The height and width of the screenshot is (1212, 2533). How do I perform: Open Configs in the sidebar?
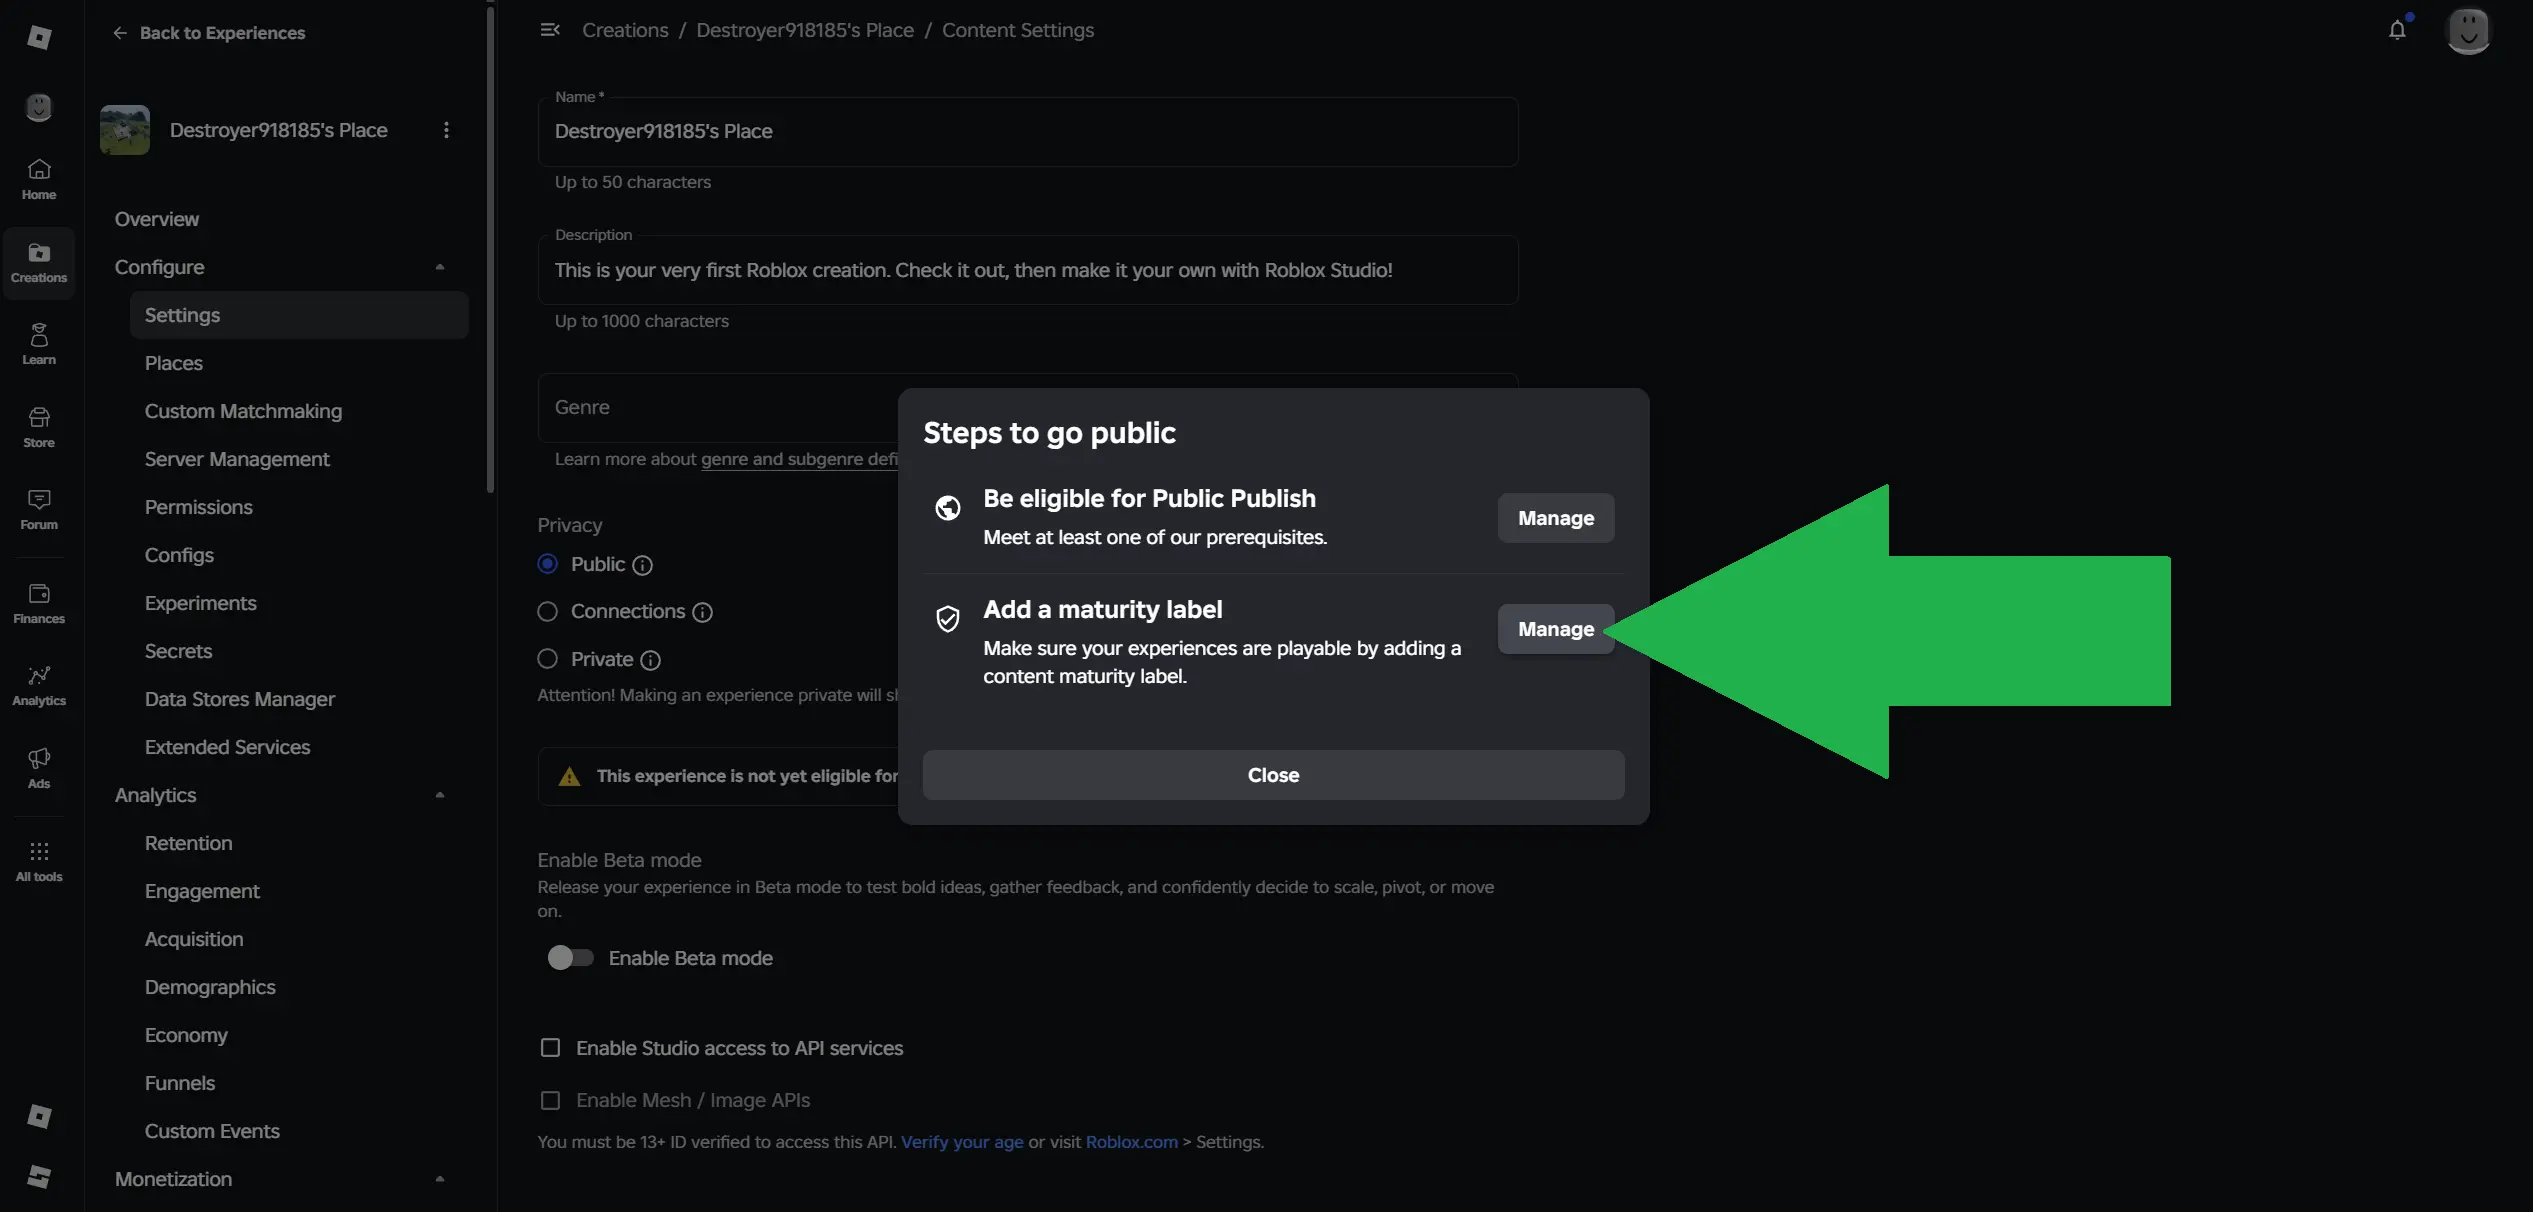pyautogui.click(x=179, y=555)
